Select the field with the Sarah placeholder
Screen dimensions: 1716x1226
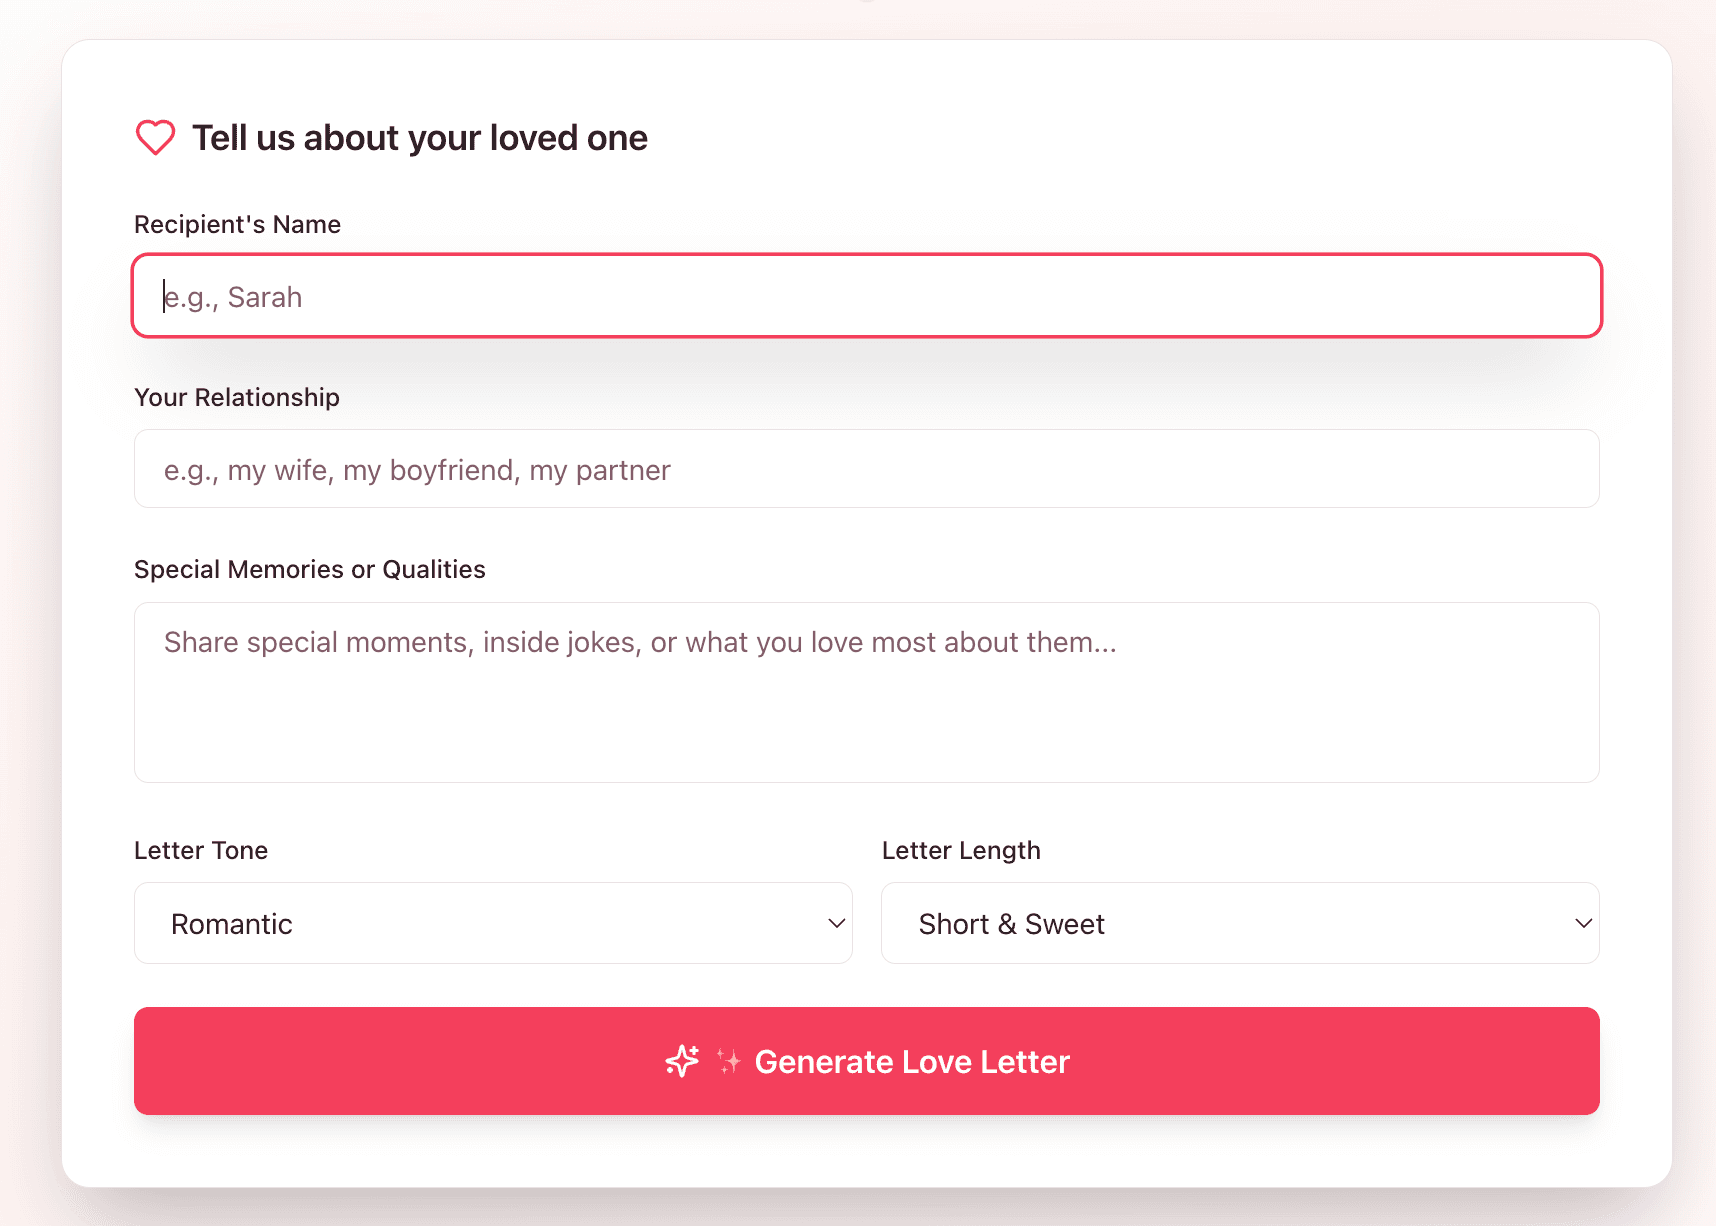pos(866,296)
